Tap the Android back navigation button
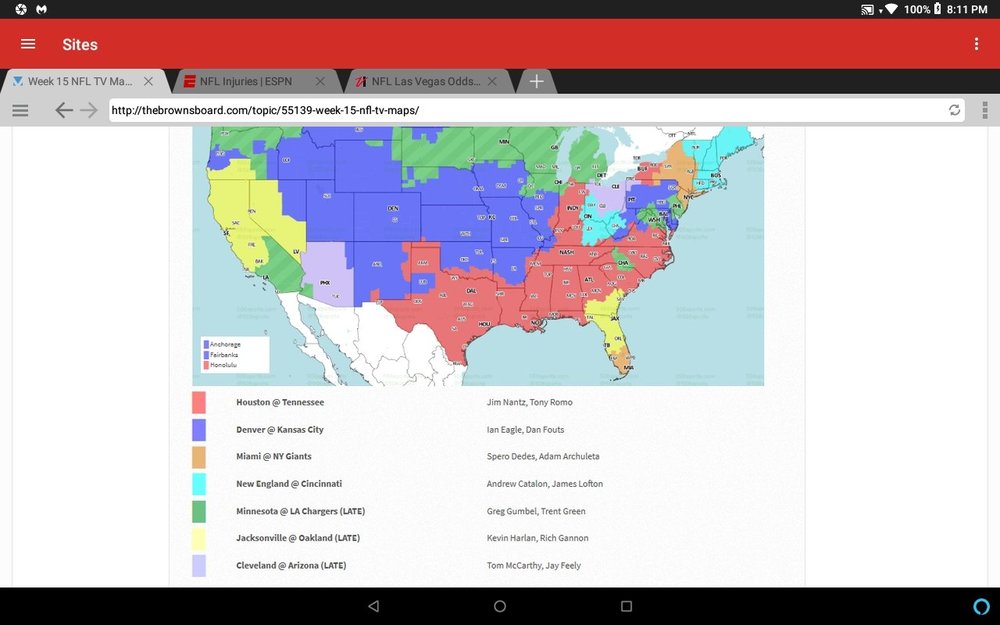Viewport: 1000px width, 625px height. tap(374, 606)
